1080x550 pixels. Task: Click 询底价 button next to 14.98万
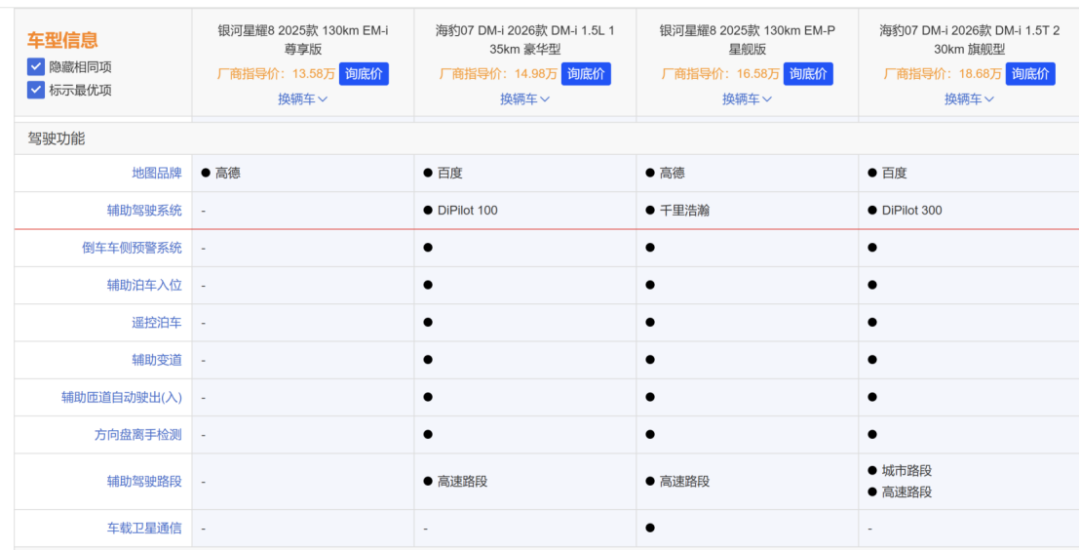click(586, 74)
